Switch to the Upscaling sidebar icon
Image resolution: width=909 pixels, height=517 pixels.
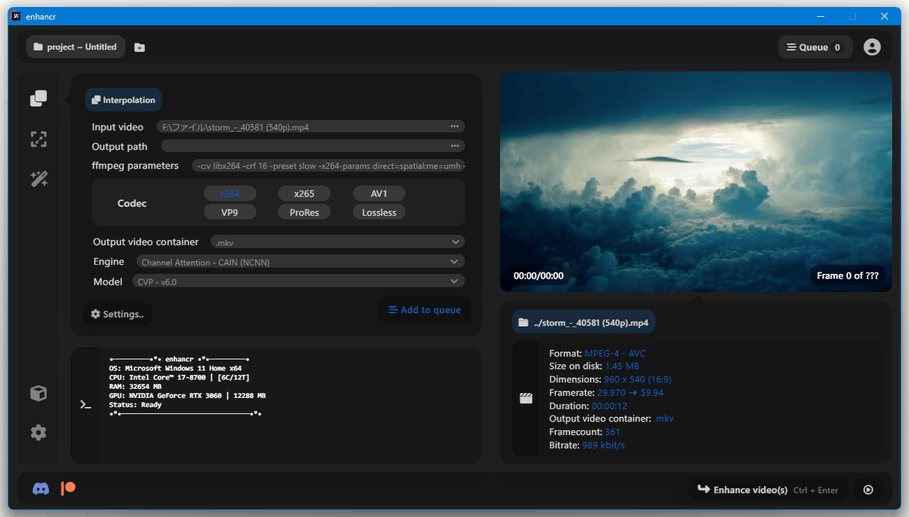click(38, 139)
